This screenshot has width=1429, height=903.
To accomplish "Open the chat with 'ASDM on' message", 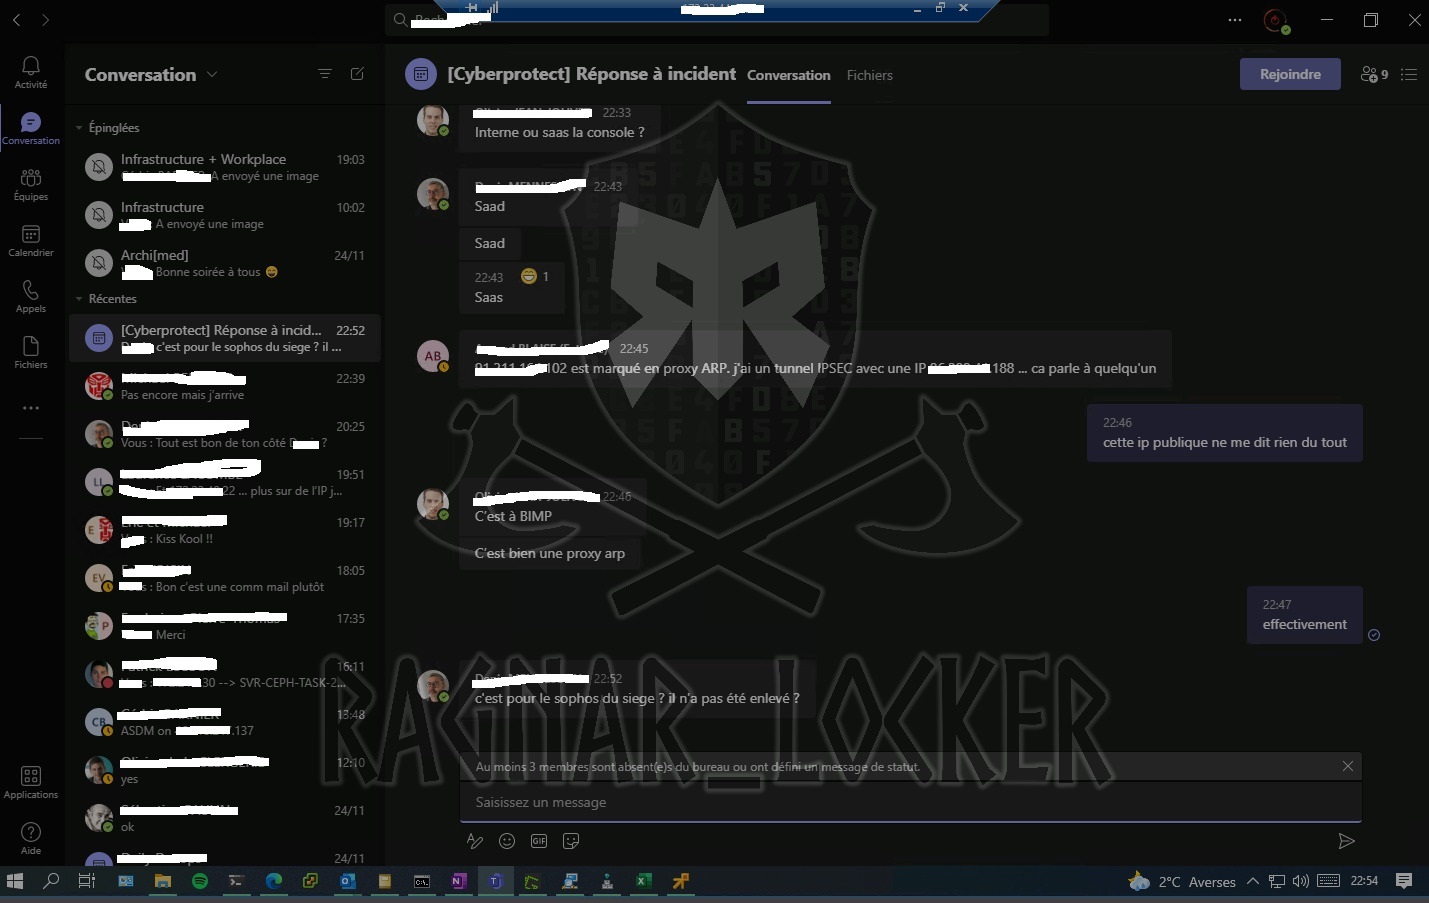I will tap(225, 722).
